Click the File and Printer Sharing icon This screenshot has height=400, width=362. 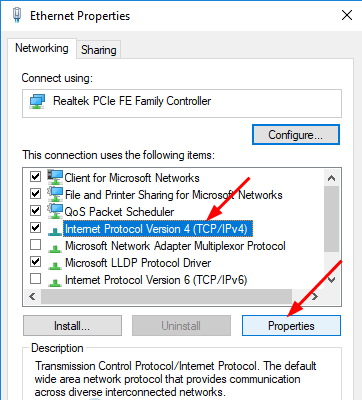coord(55,194)
